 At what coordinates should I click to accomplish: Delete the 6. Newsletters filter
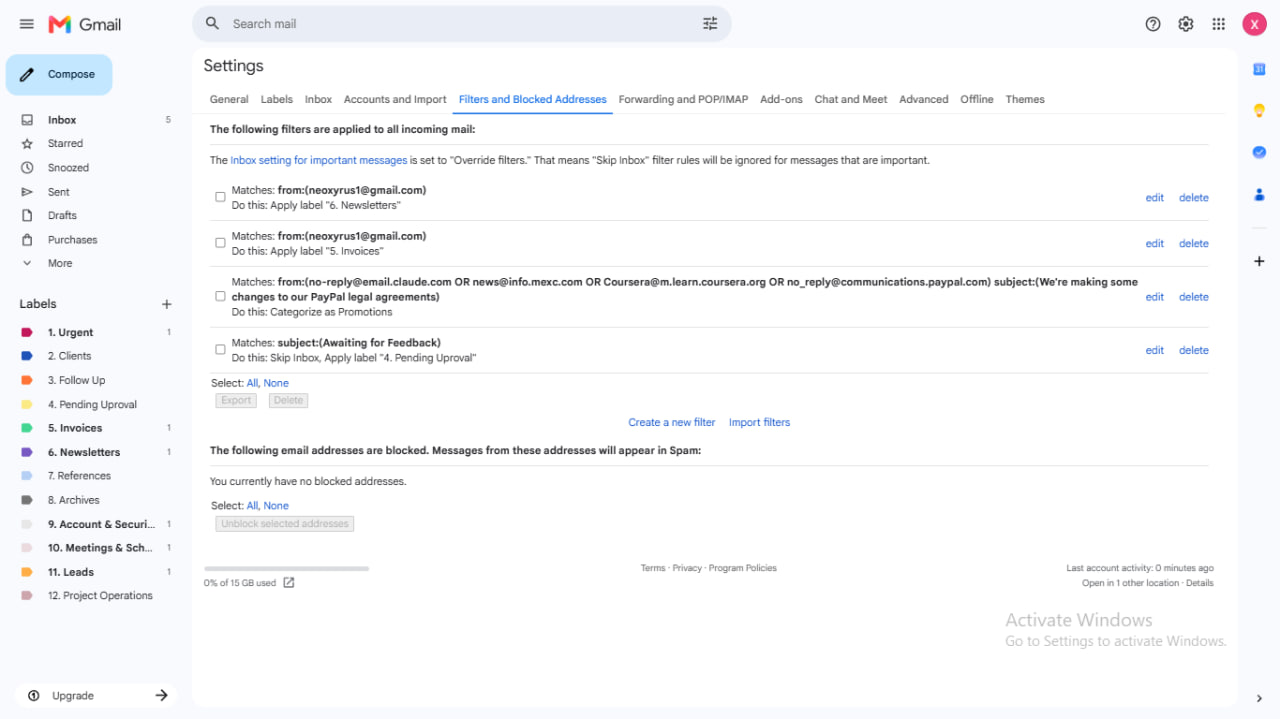coord(1194,198)
